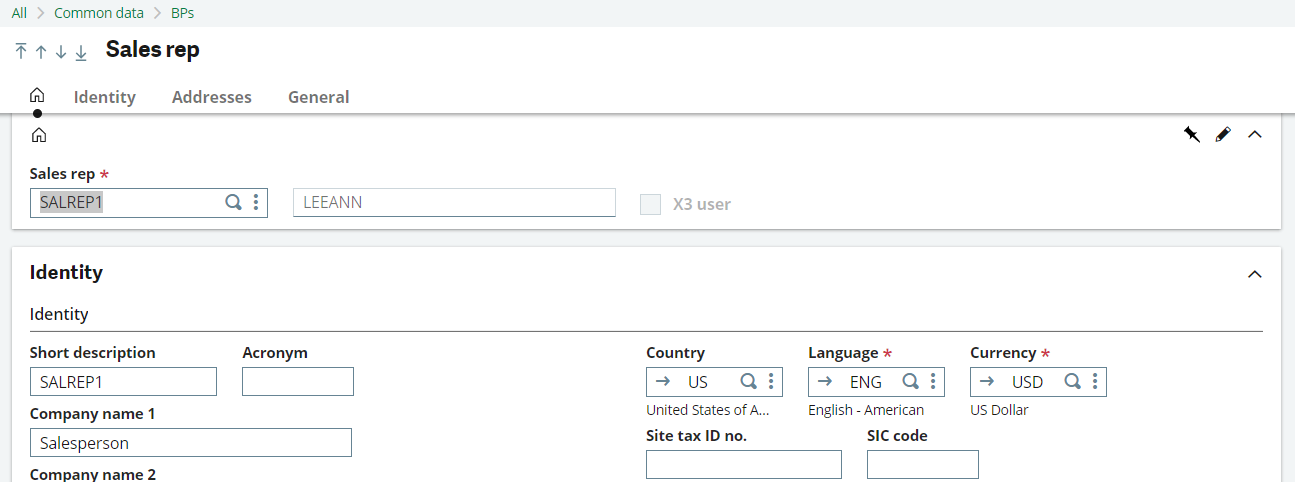This screenshot has height=482, width=1295.
Task: Open Country field search magnifier
Action: tap(748, 381)
